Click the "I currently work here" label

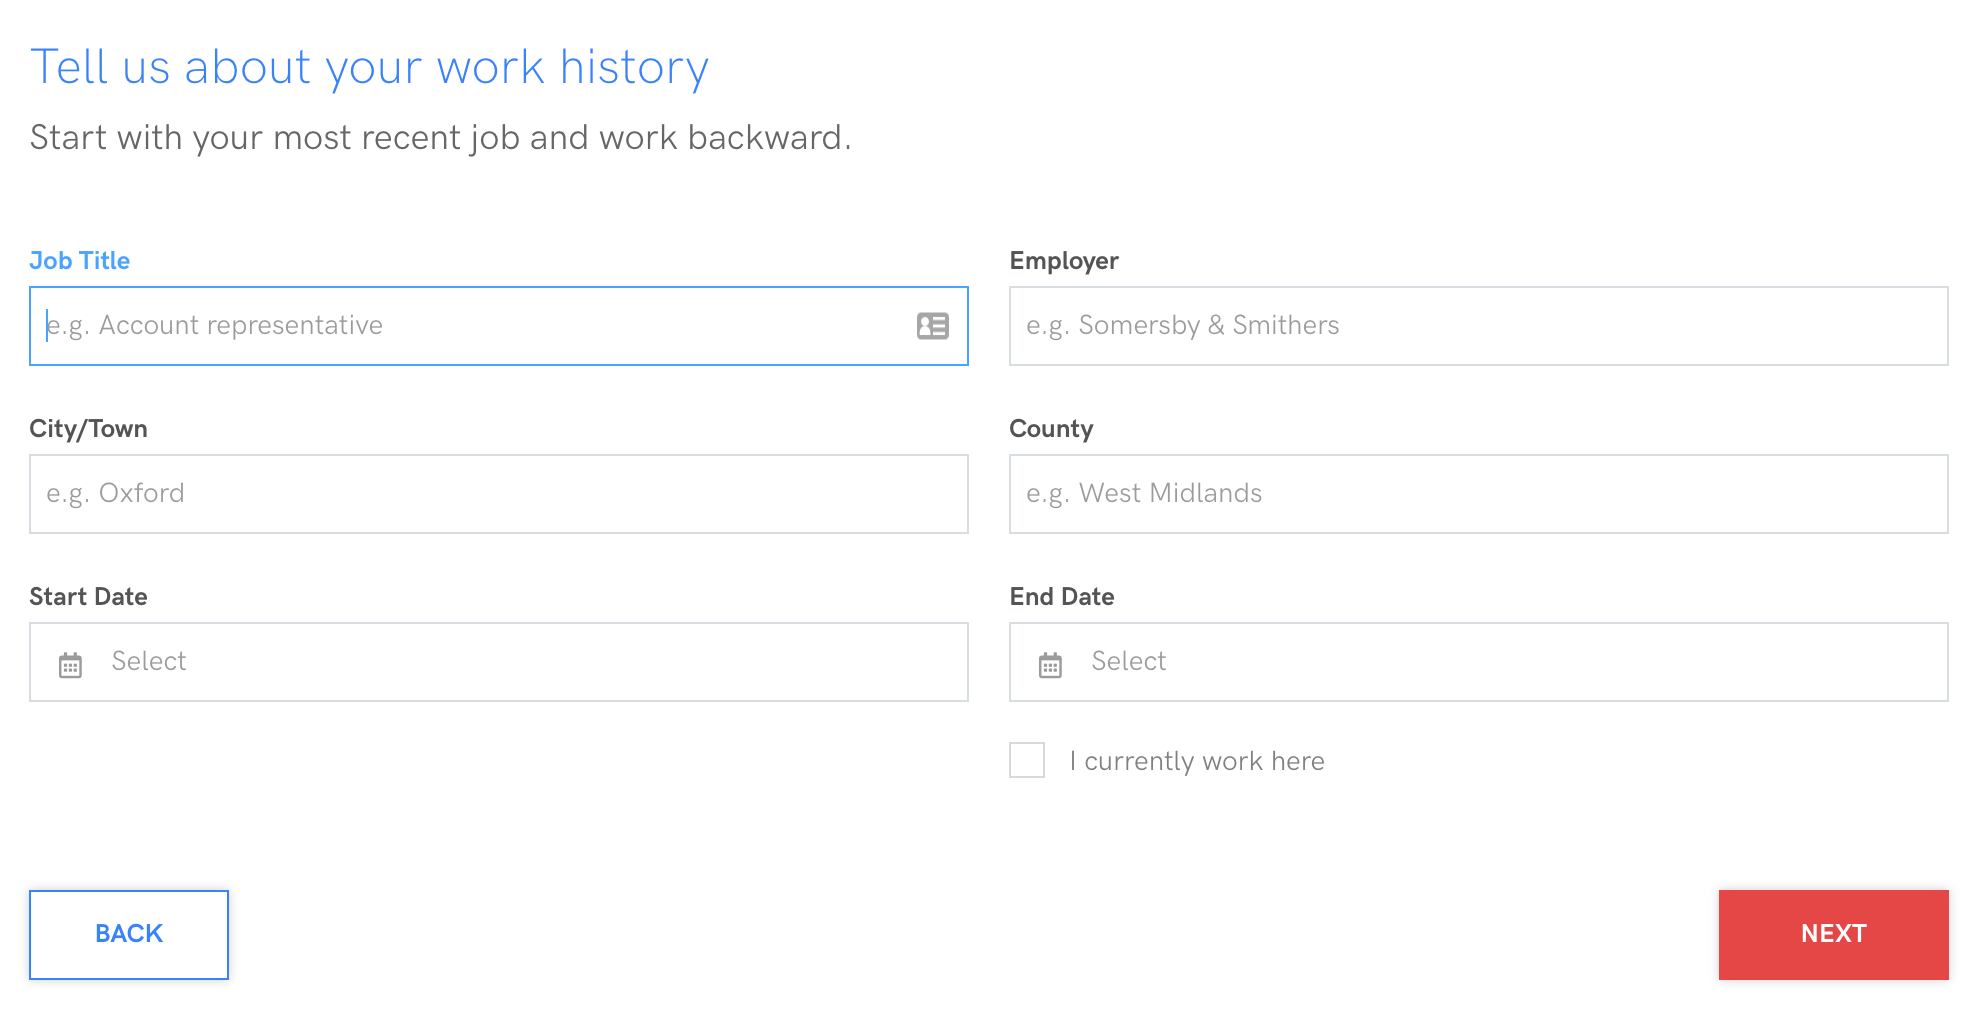click(1196, 761)
